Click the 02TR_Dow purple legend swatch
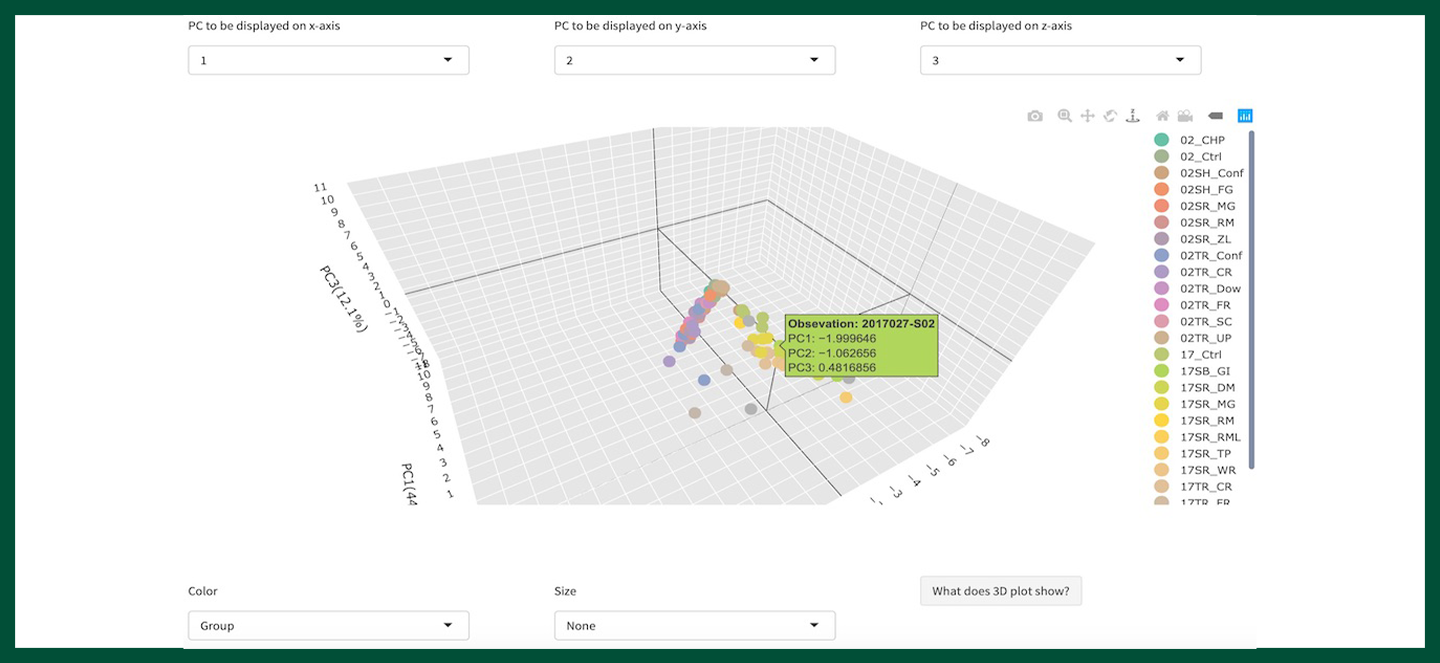The width and height of the screenshot is (1440, 663). tap(1161, 288)
